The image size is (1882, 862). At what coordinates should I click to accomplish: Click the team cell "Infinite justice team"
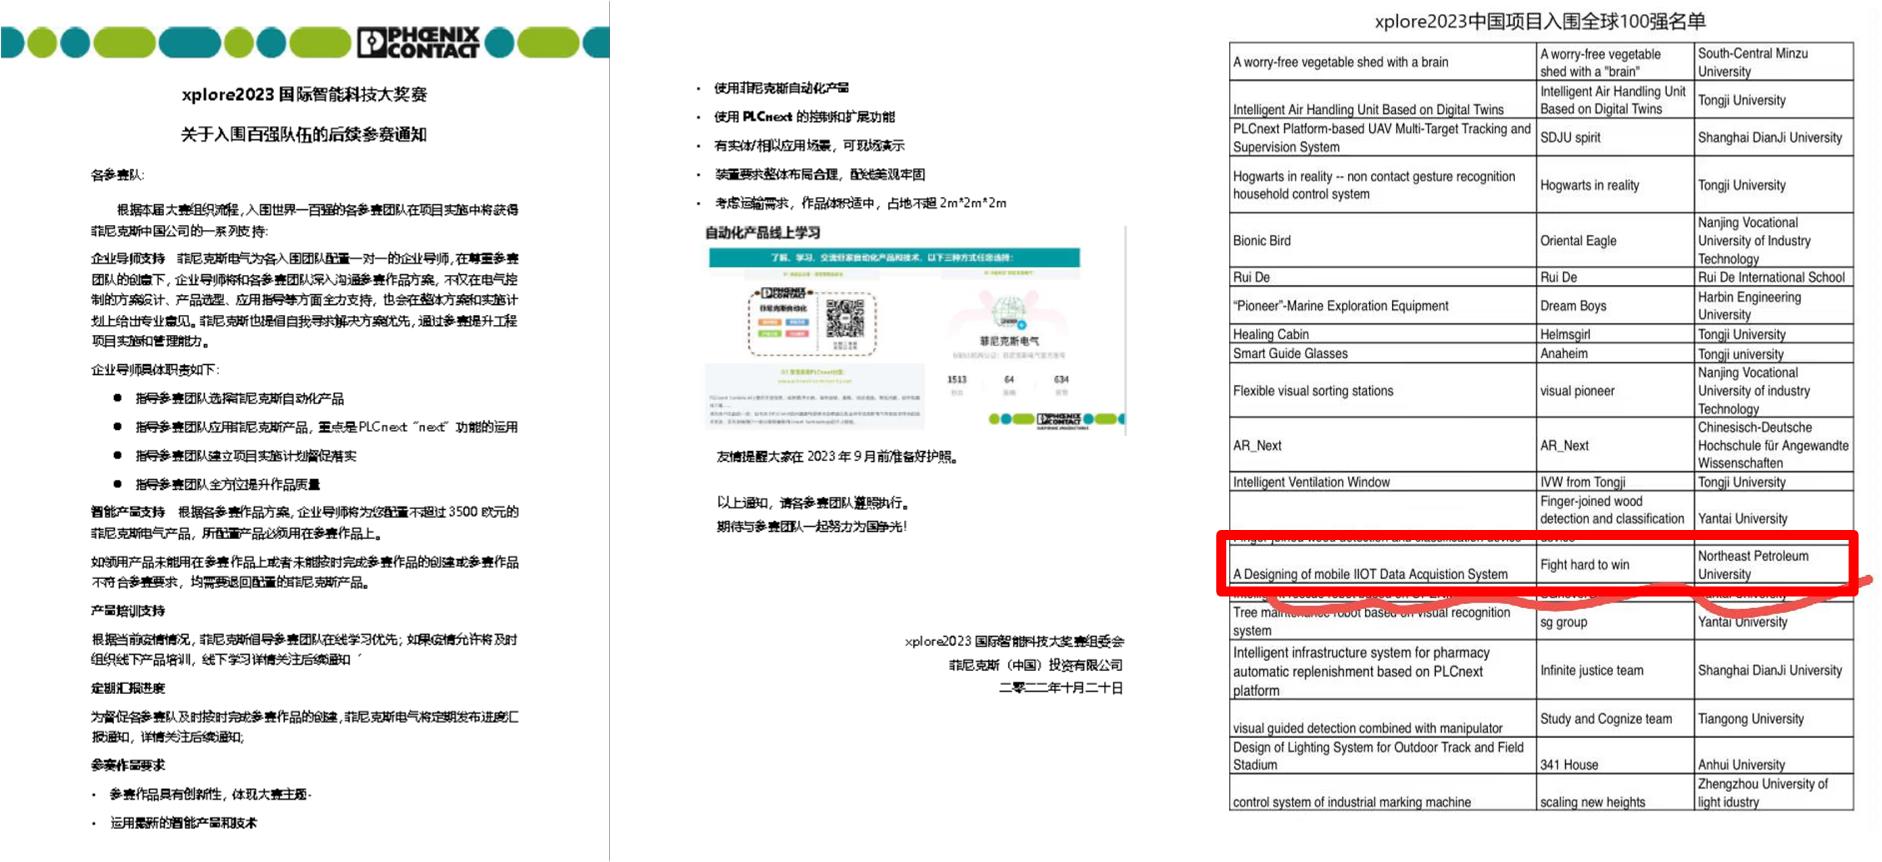(x=1615, y=671)
